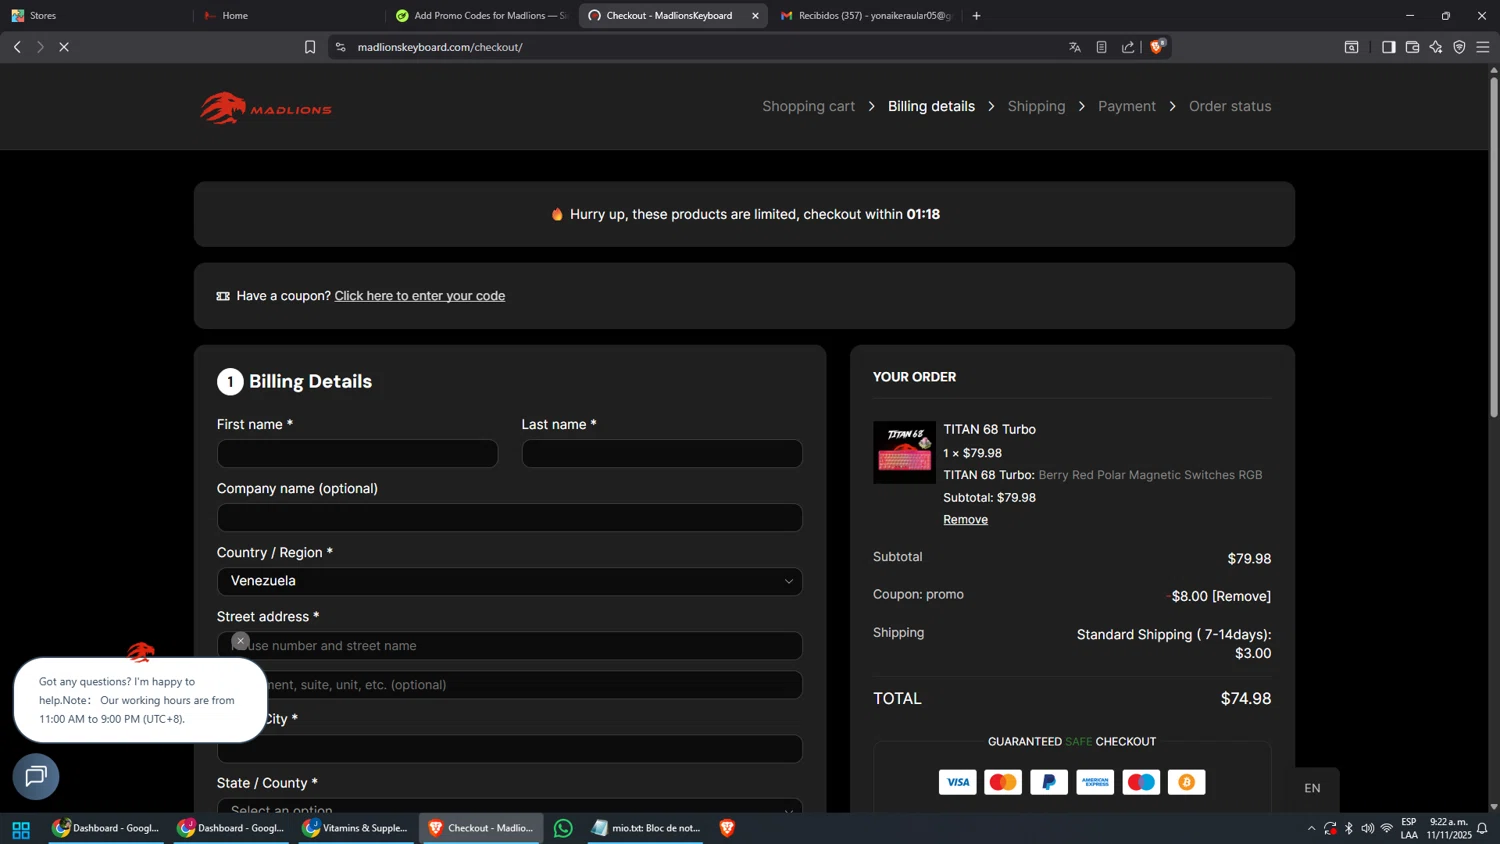
Task: Click the Mastercard payment icon
Action: pos(1003,782)
